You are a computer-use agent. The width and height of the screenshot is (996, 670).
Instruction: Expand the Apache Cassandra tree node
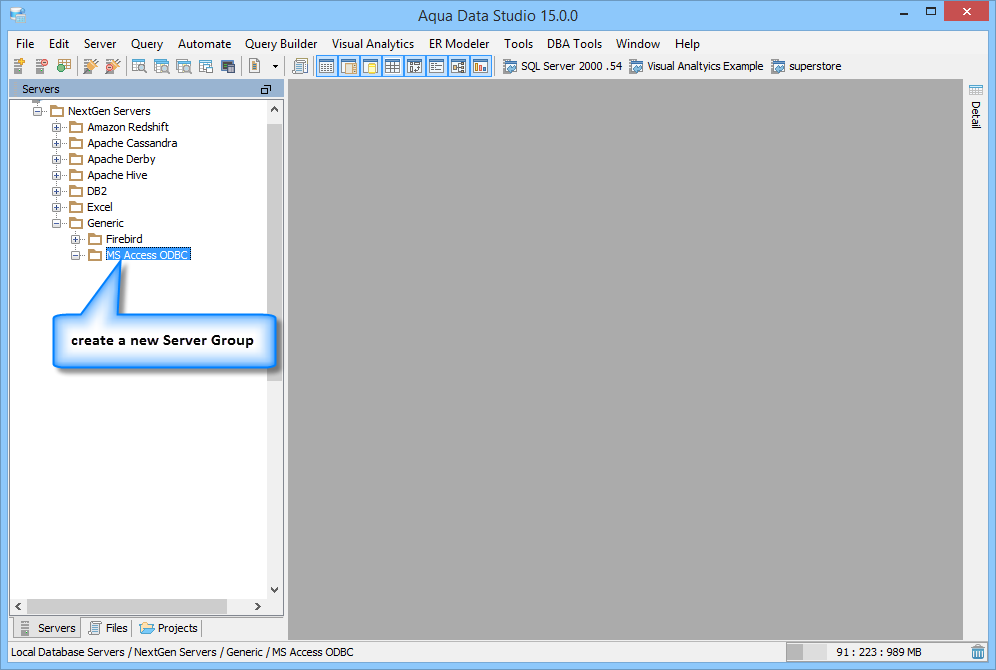[x=57, y=144]
